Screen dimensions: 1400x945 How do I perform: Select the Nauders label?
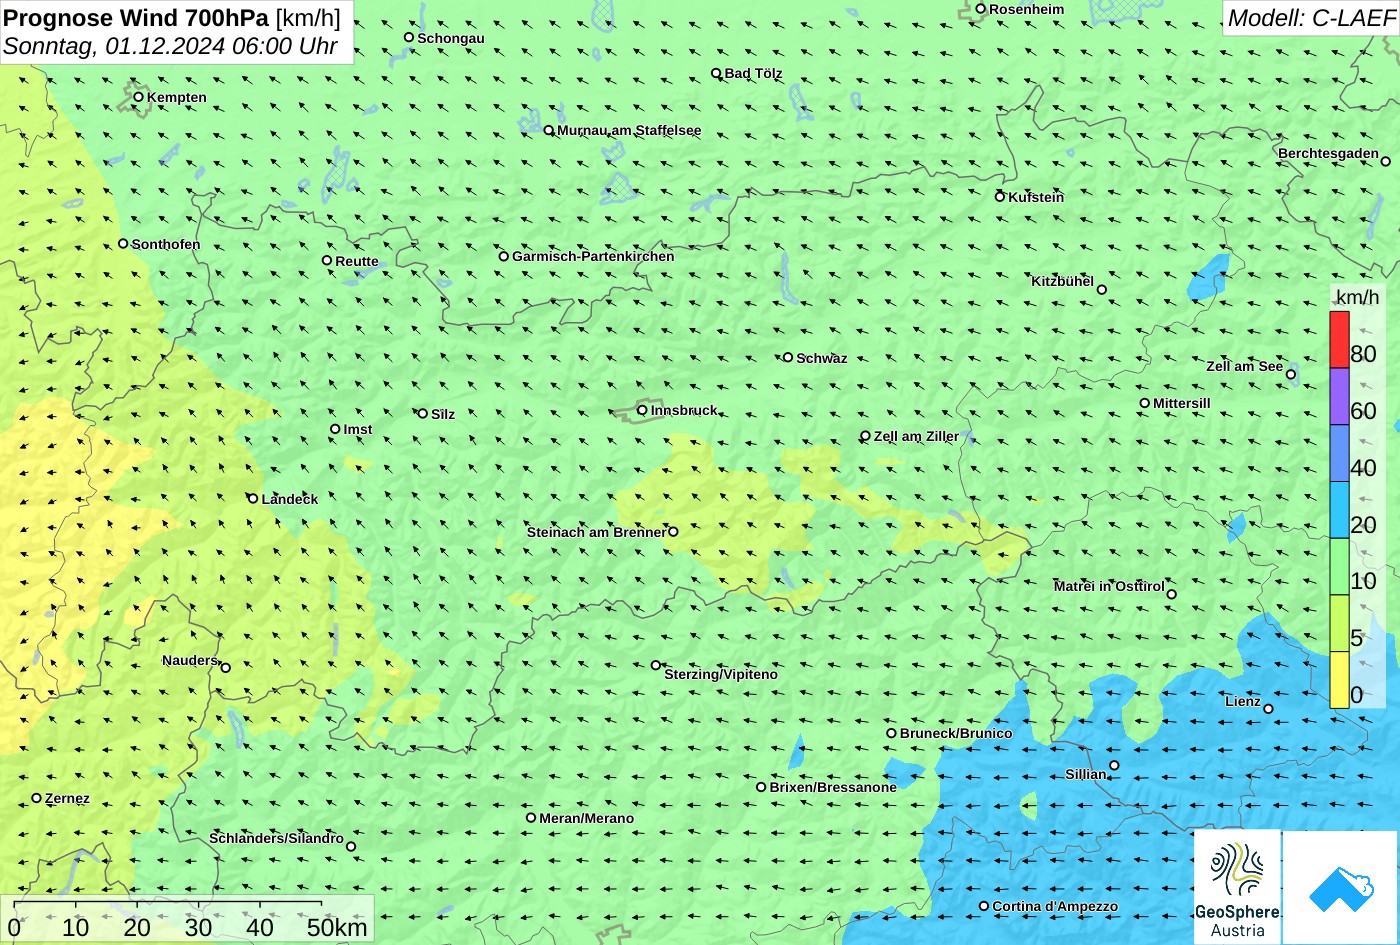[190, 660]
